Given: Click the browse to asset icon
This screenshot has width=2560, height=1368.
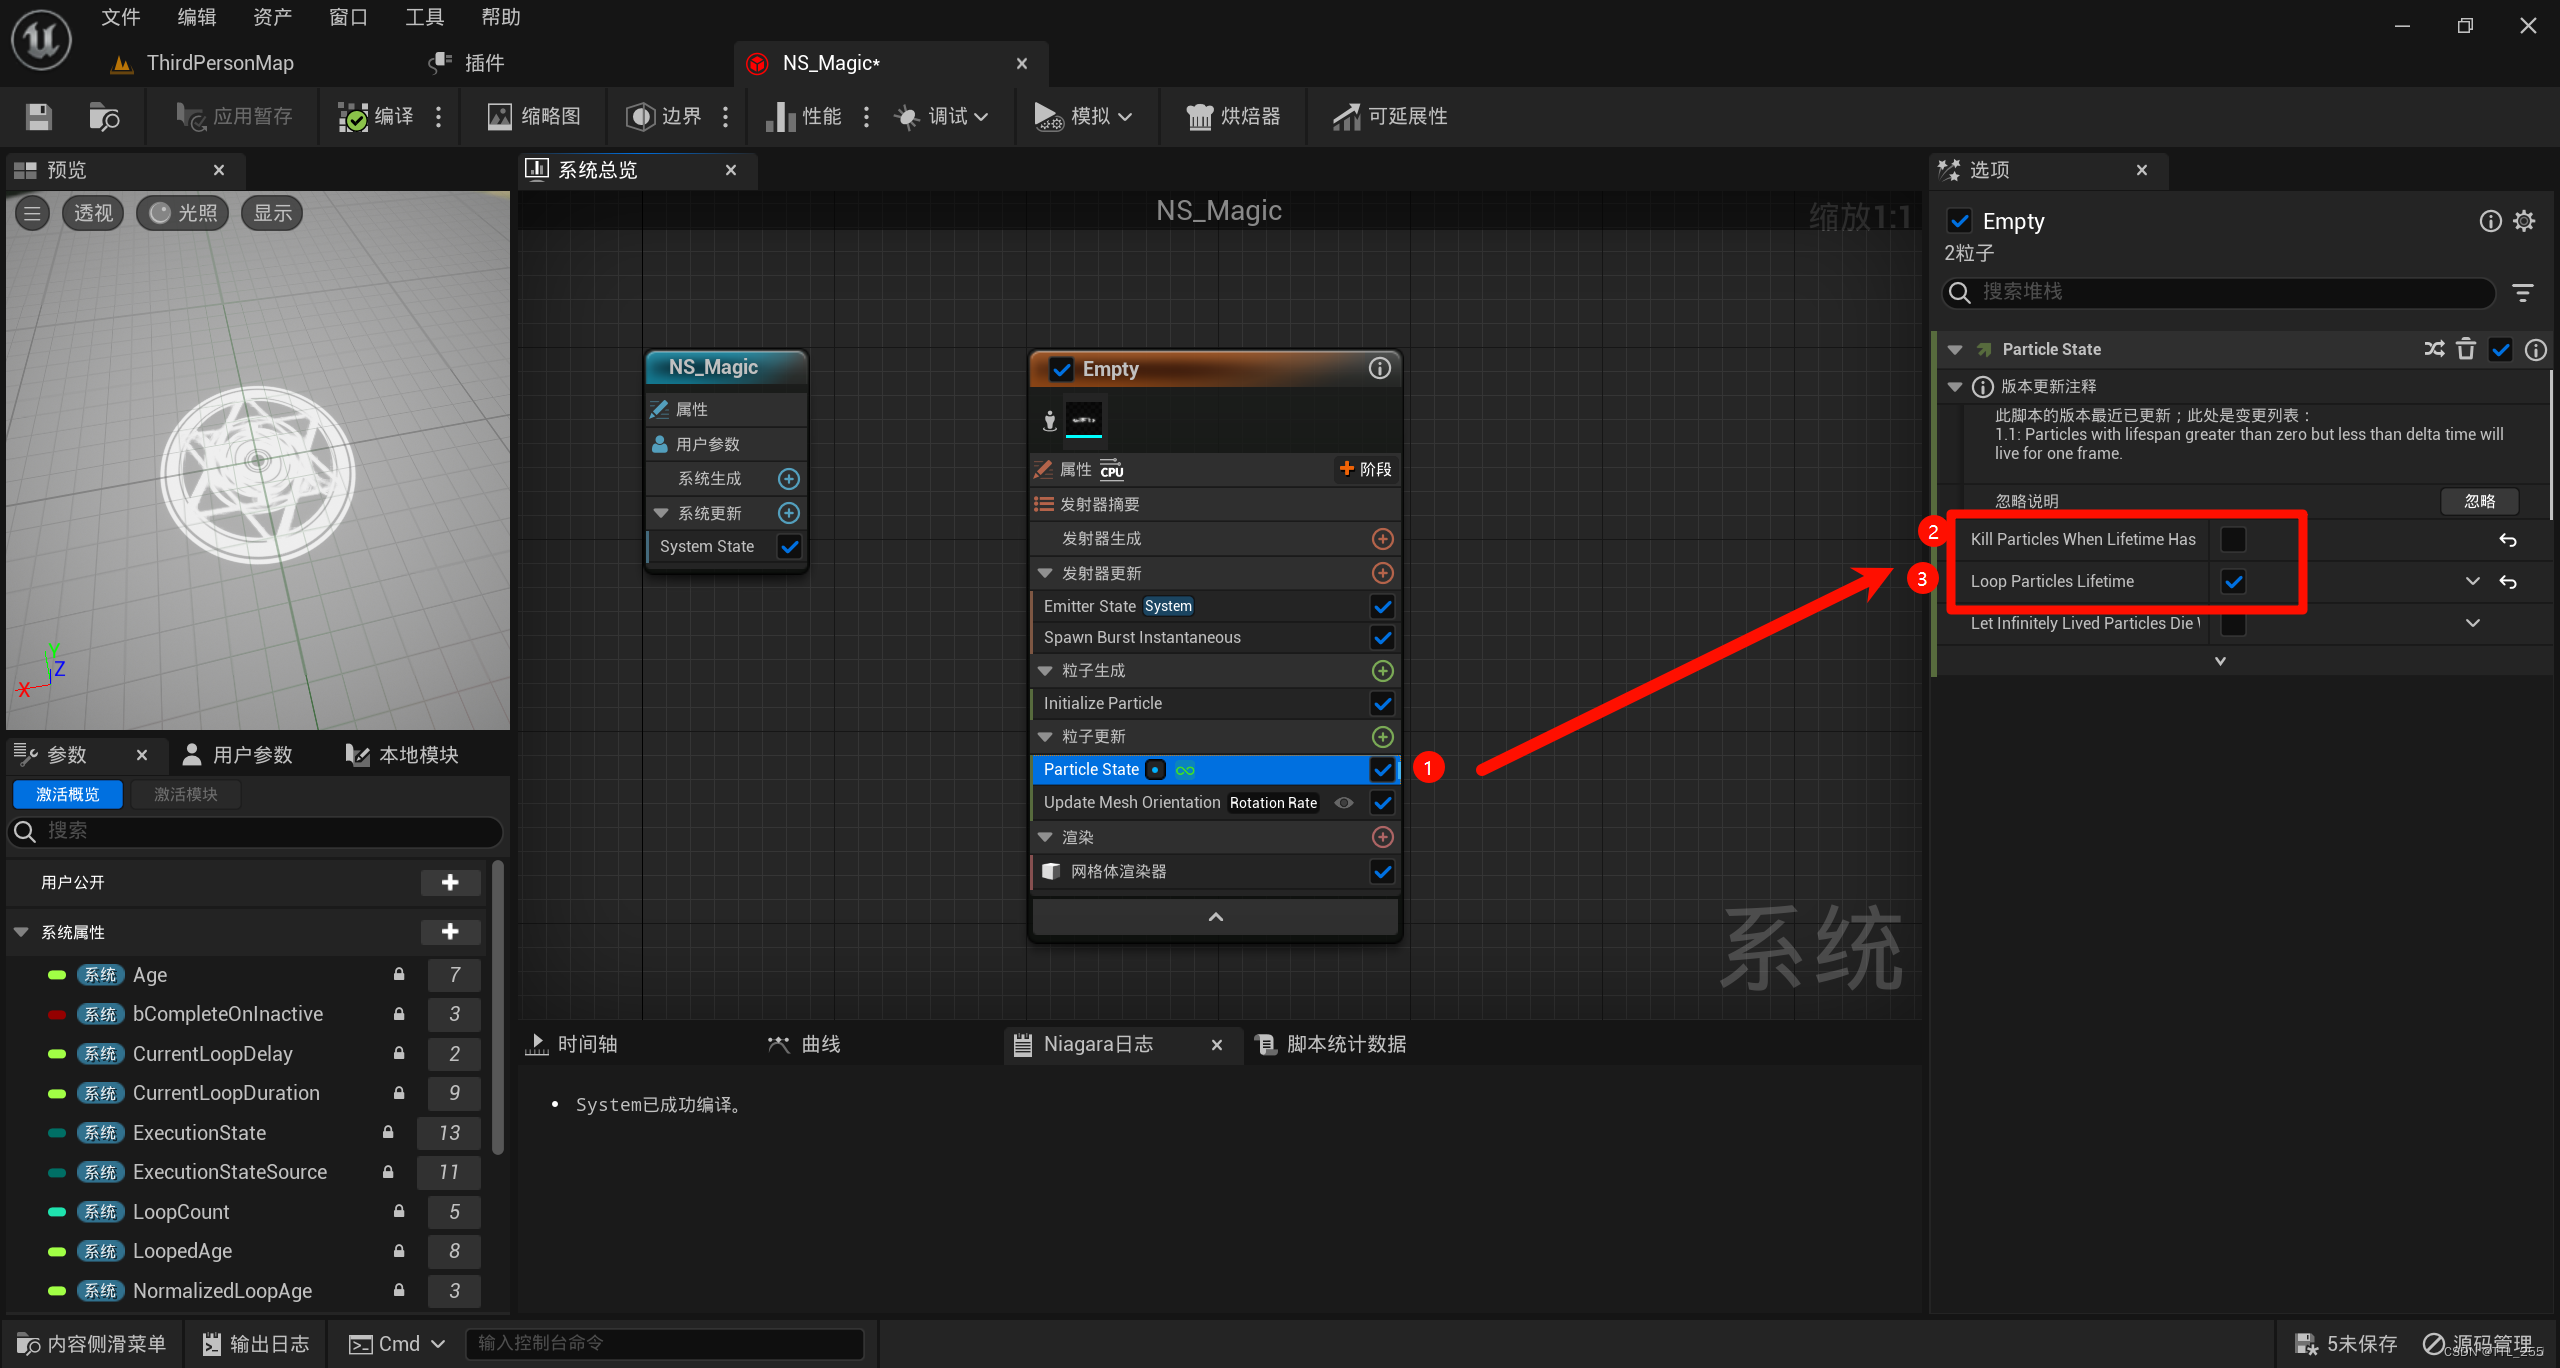Looking at the screenshot, I should coord(104,117).
